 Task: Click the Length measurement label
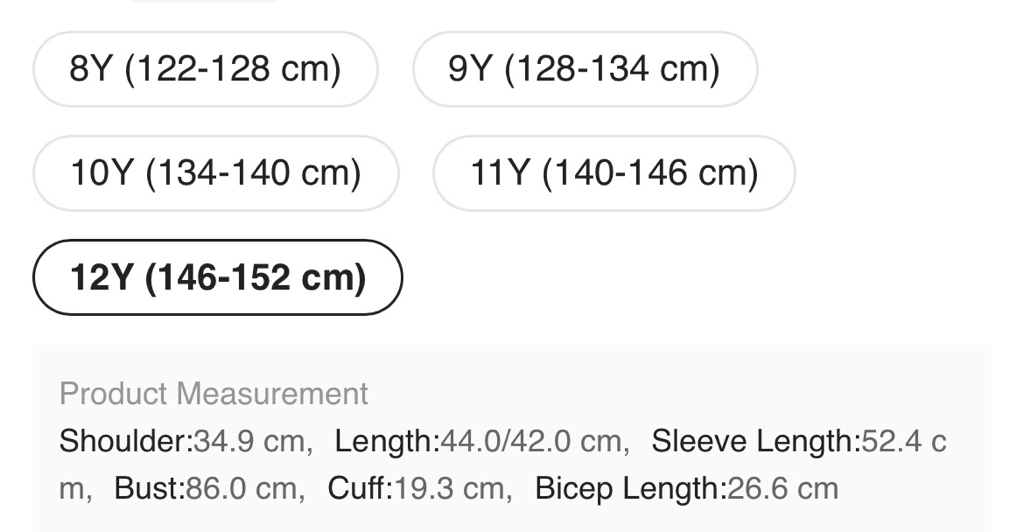pyautogui.click(x=387, y=441)
